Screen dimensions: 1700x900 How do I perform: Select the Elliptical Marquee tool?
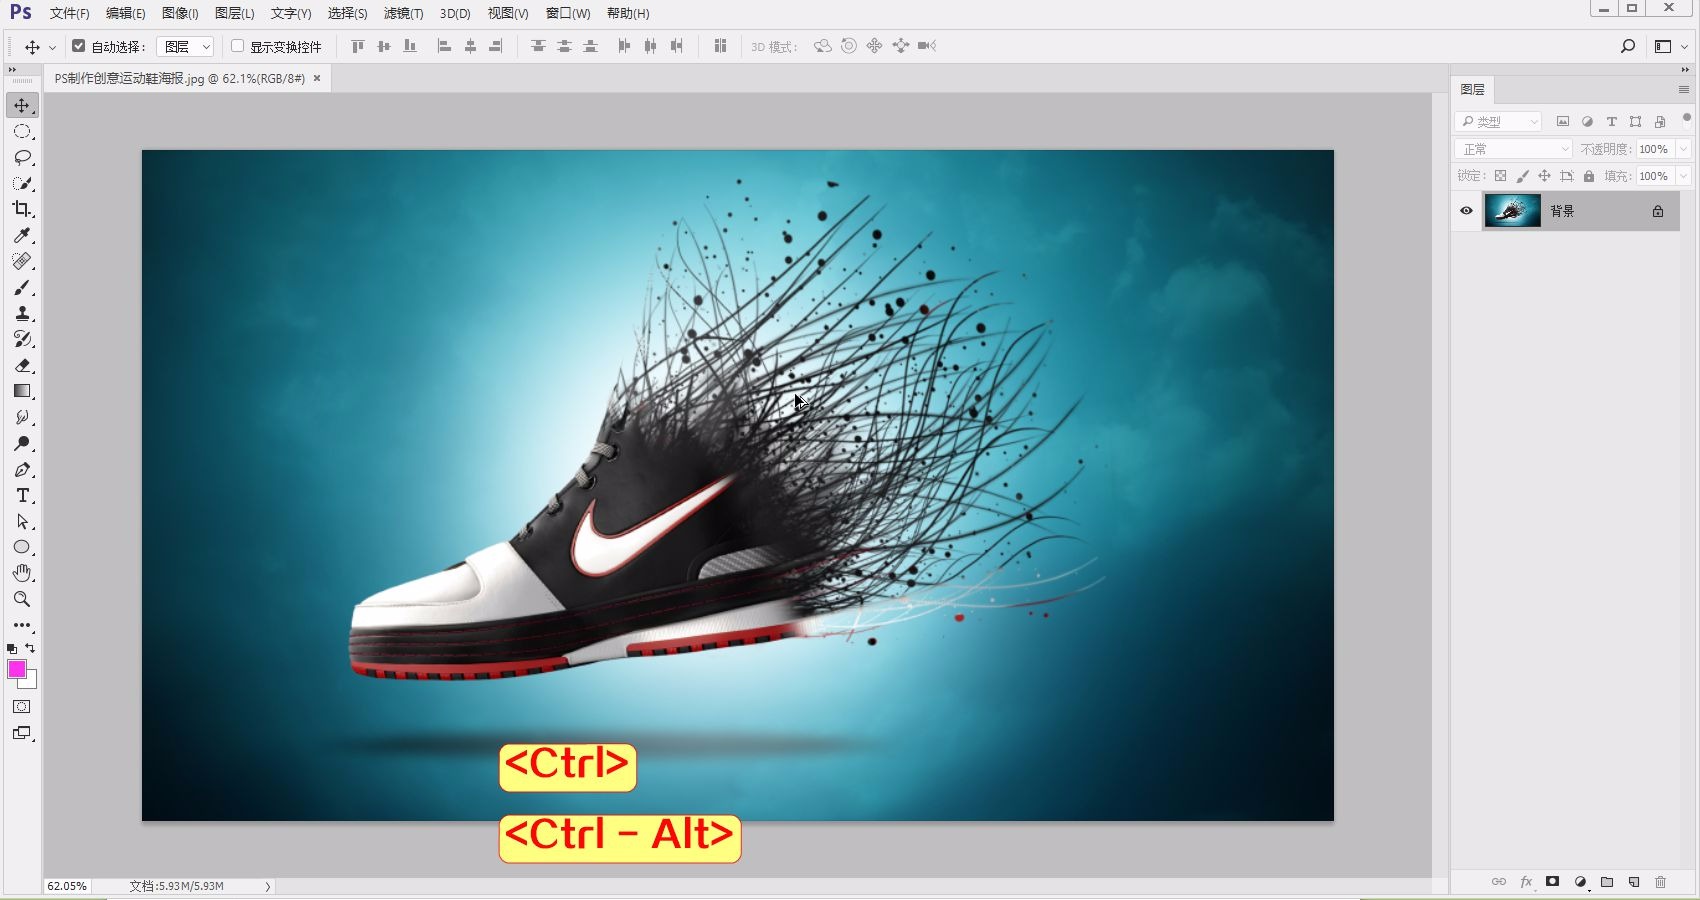click(22, 132)
